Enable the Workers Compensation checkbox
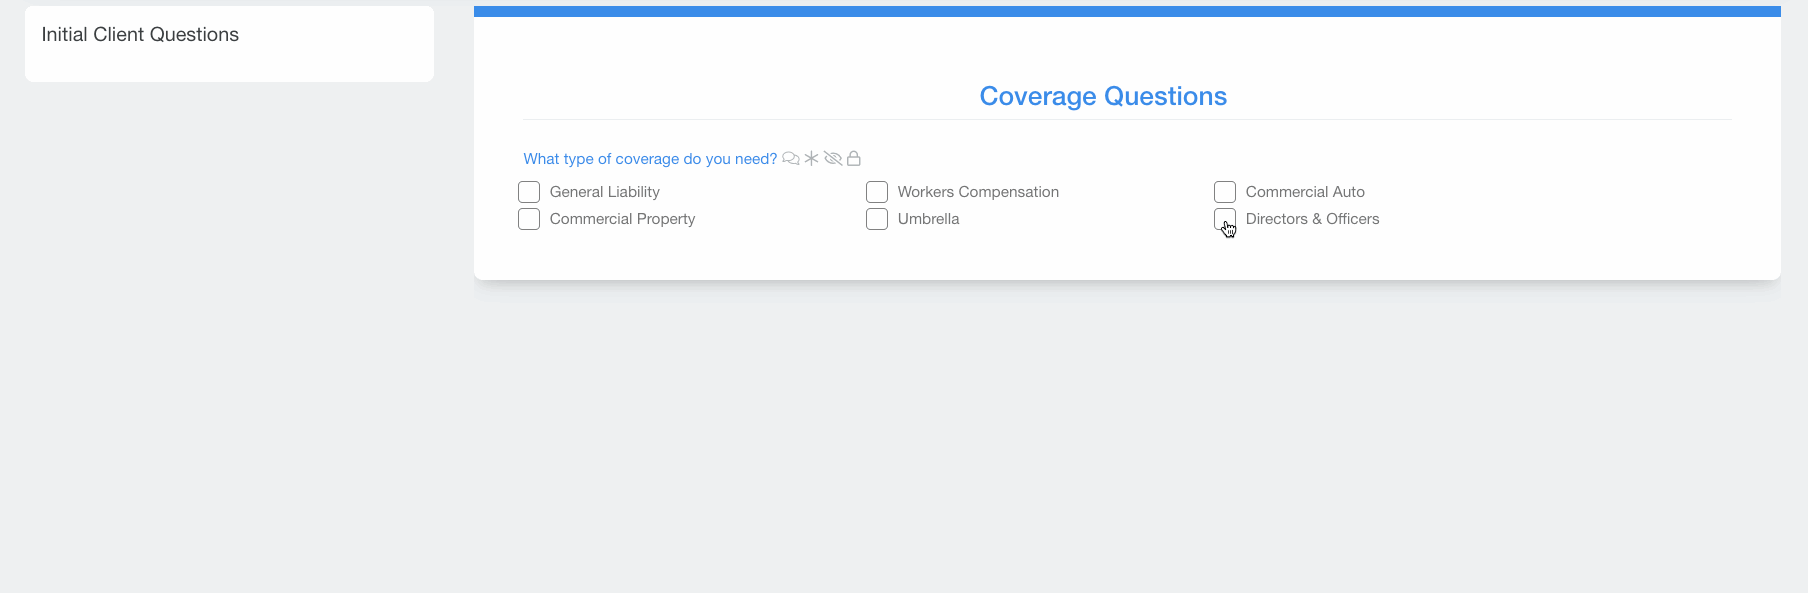The height and width of the screenshot is (593, 1808). (x=877, y=192)
